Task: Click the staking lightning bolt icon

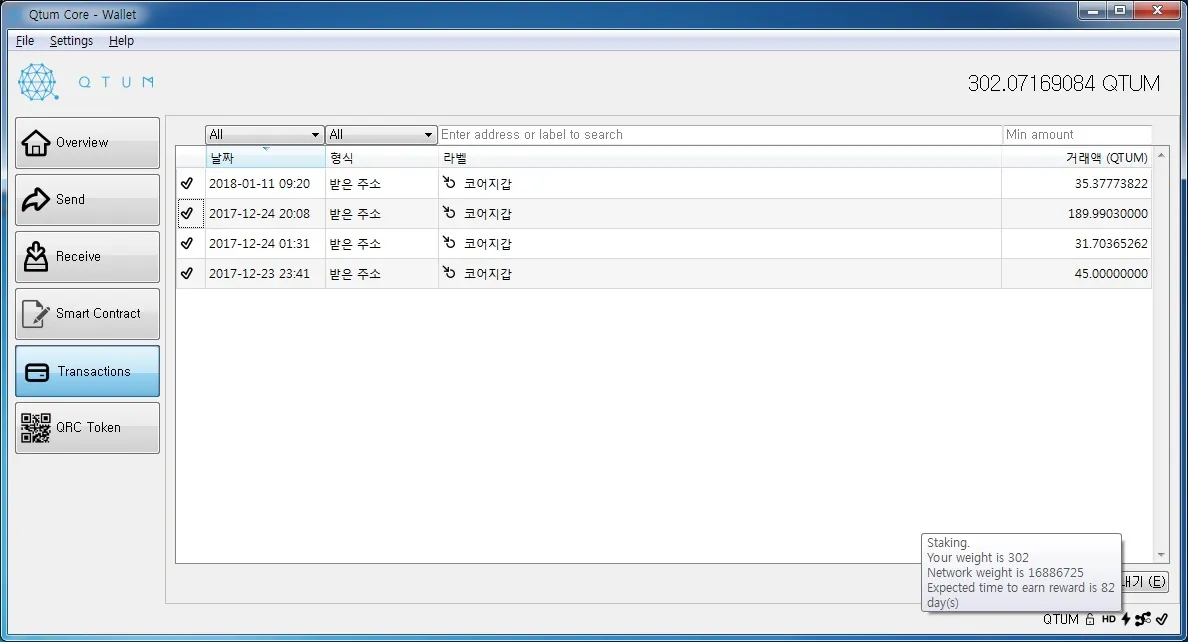Action: tap(1126, 619)
